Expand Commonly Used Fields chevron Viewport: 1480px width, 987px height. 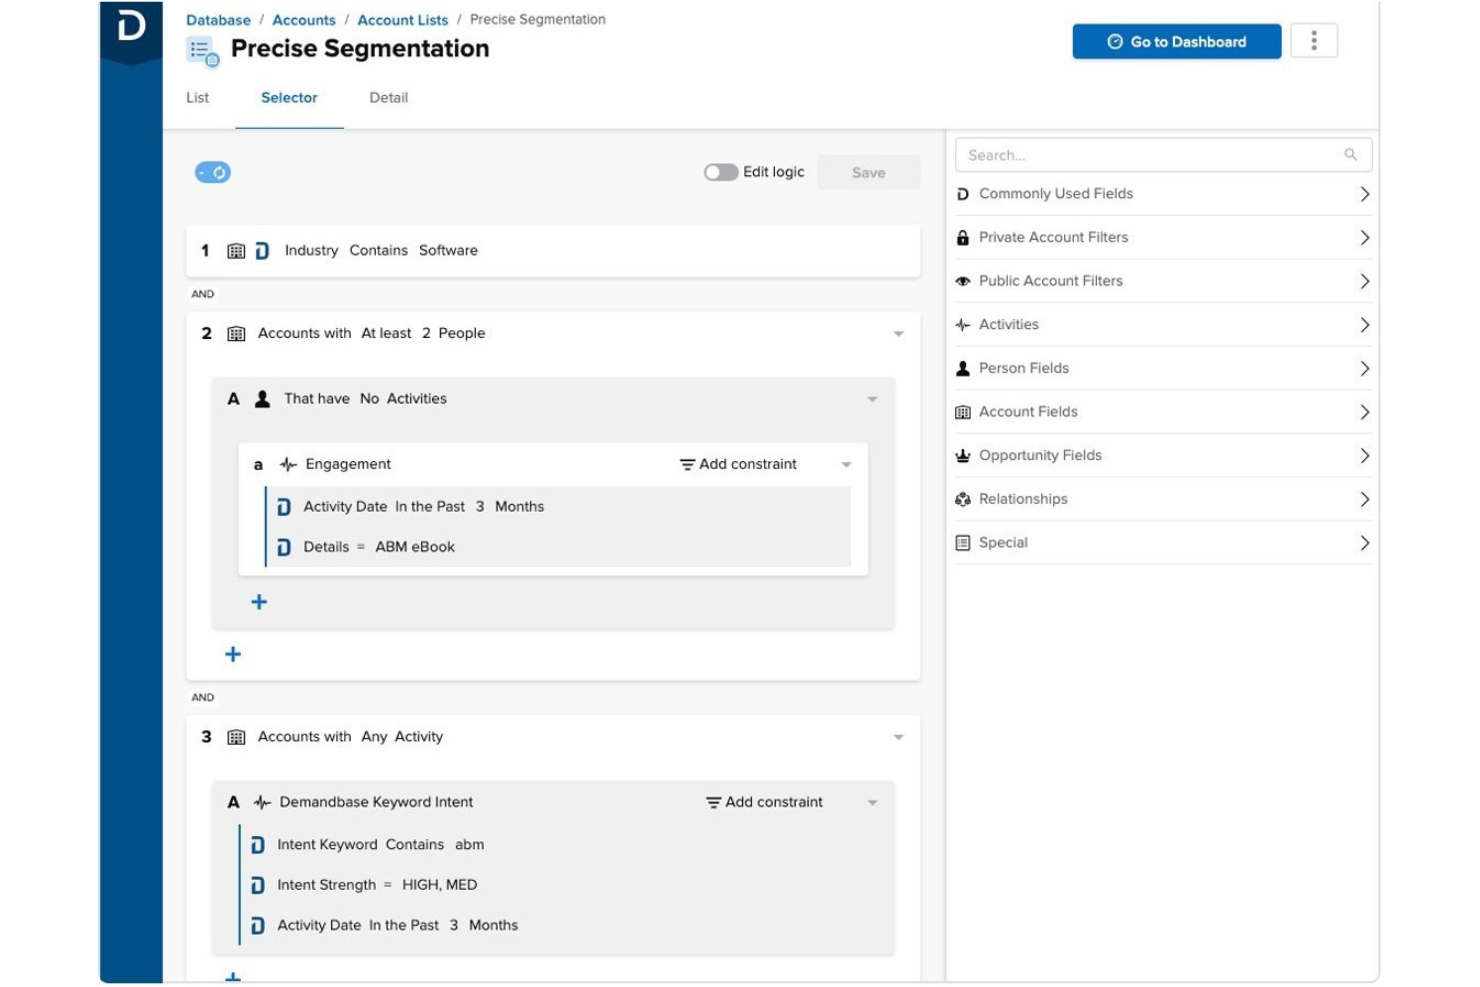click(1364, 194)
